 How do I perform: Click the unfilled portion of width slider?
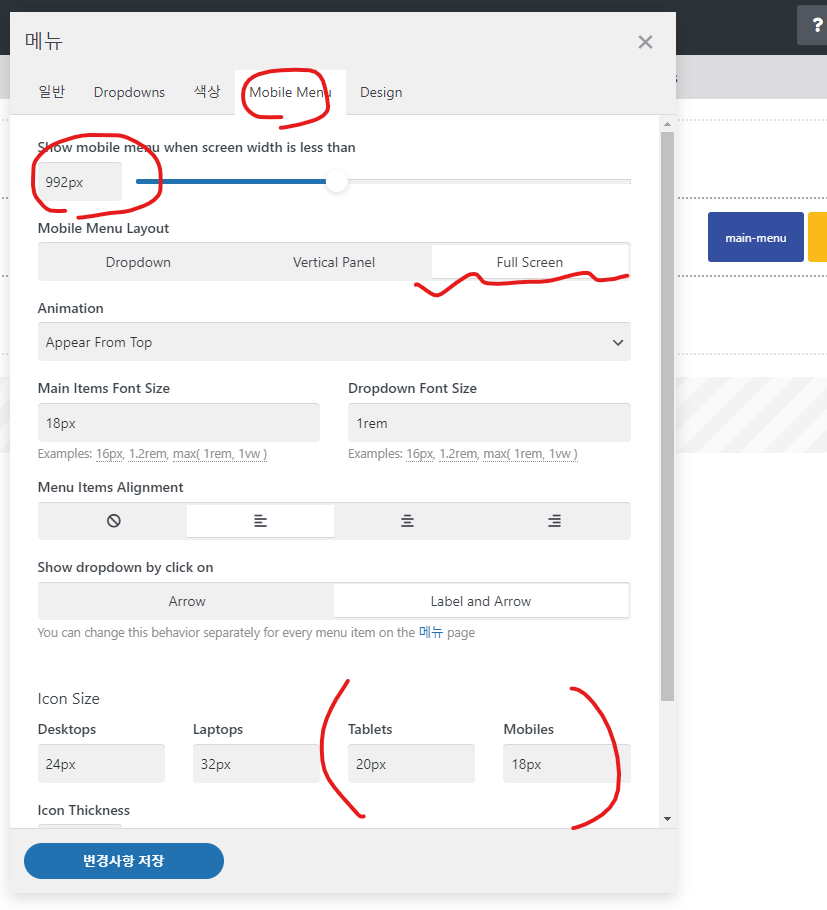(x=489, y=182)
